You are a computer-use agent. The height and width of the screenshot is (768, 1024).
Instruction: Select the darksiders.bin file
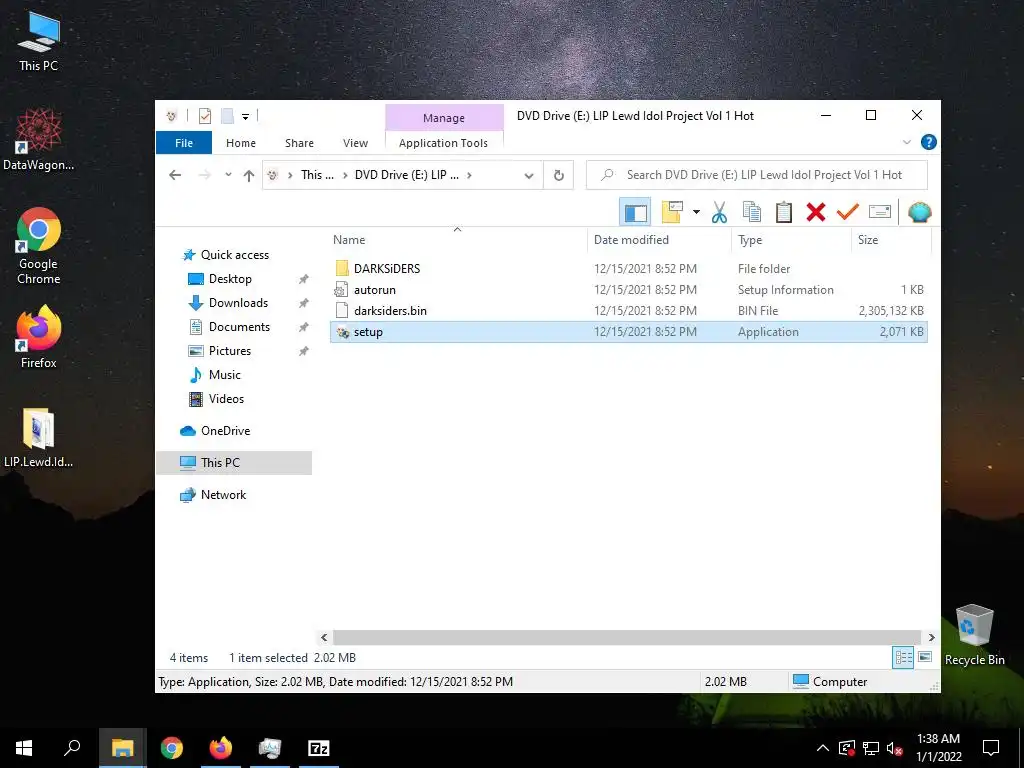coord(628,310)
